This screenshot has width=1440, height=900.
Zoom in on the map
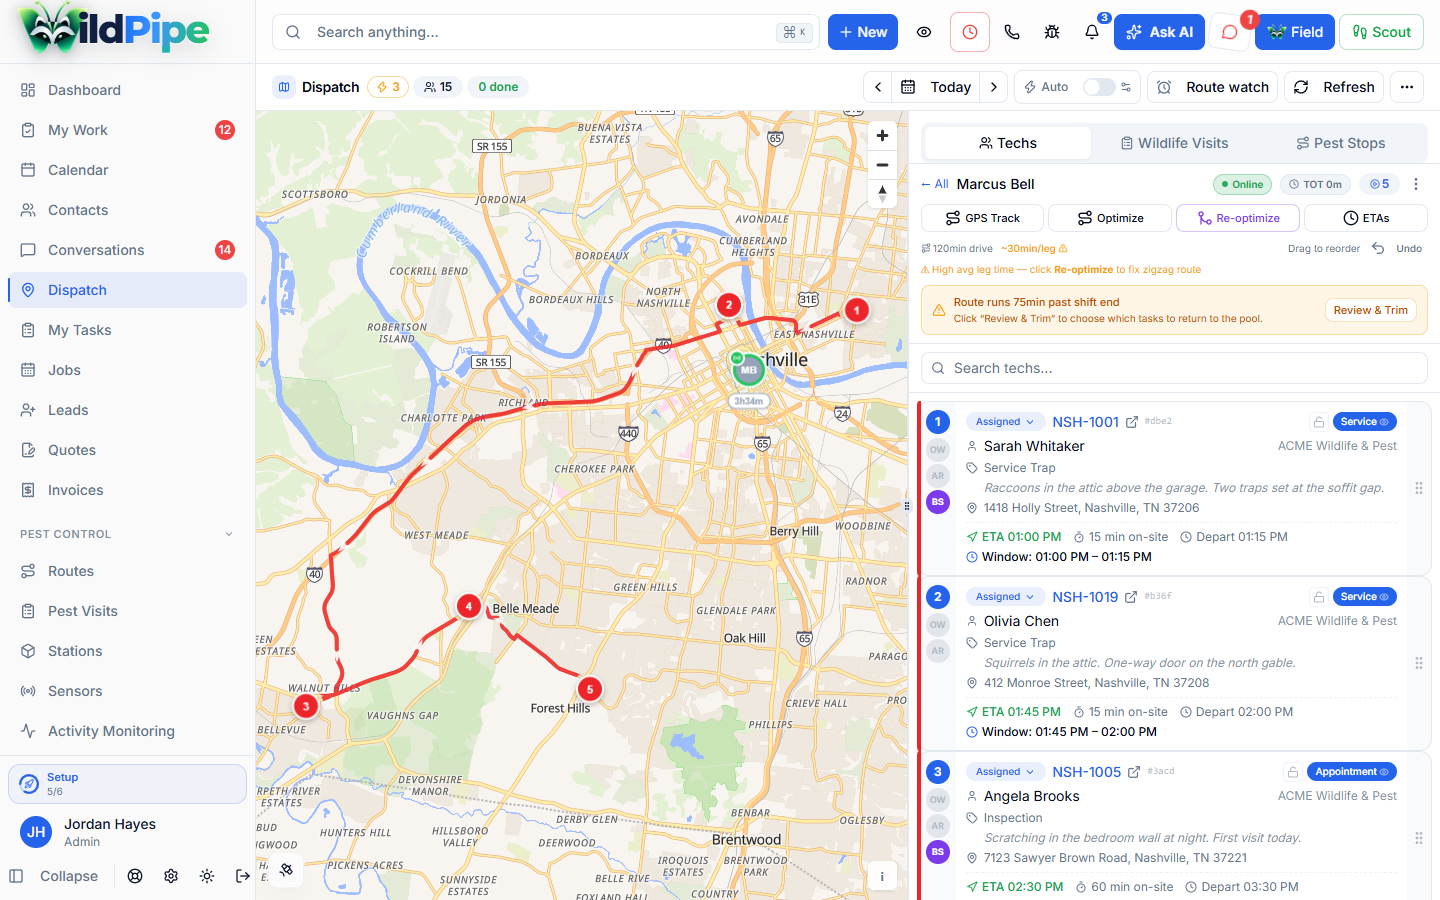pos(882,136)
